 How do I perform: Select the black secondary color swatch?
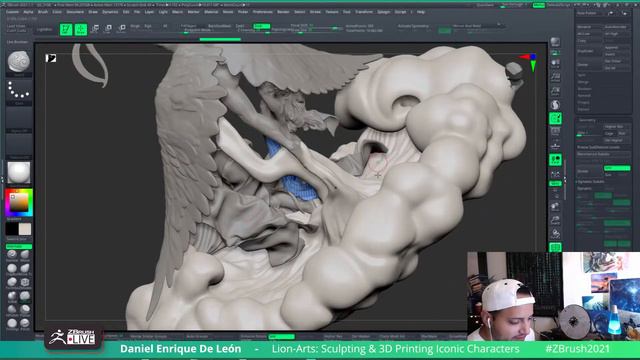(12, 229)
